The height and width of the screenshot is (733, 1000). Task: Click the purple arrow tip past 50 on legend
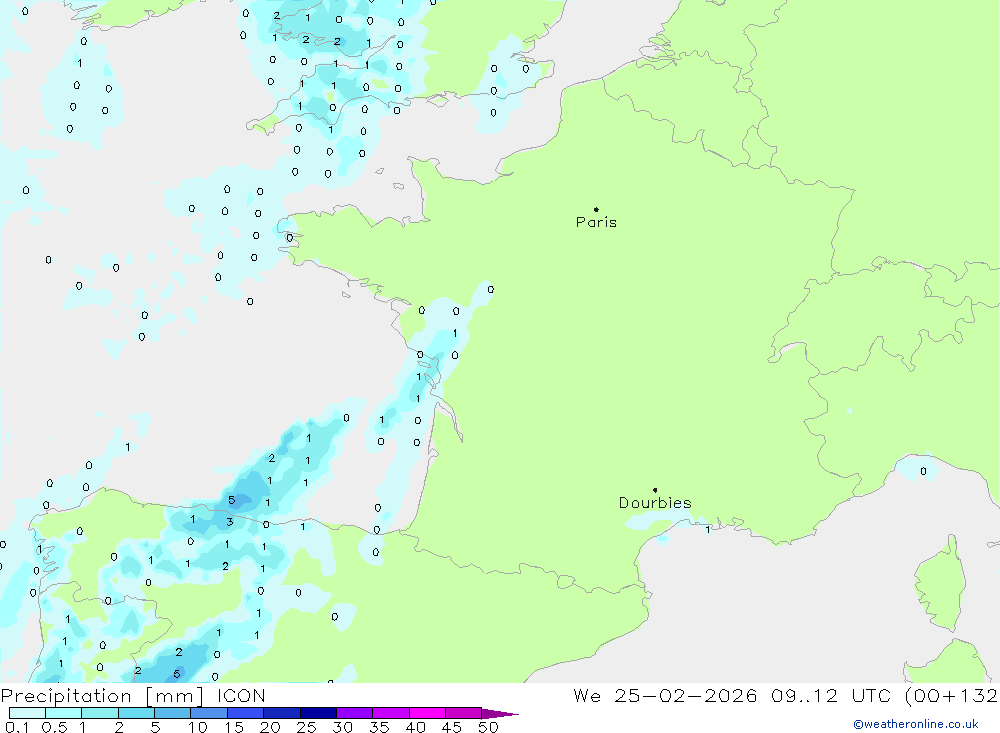[500, 714]
